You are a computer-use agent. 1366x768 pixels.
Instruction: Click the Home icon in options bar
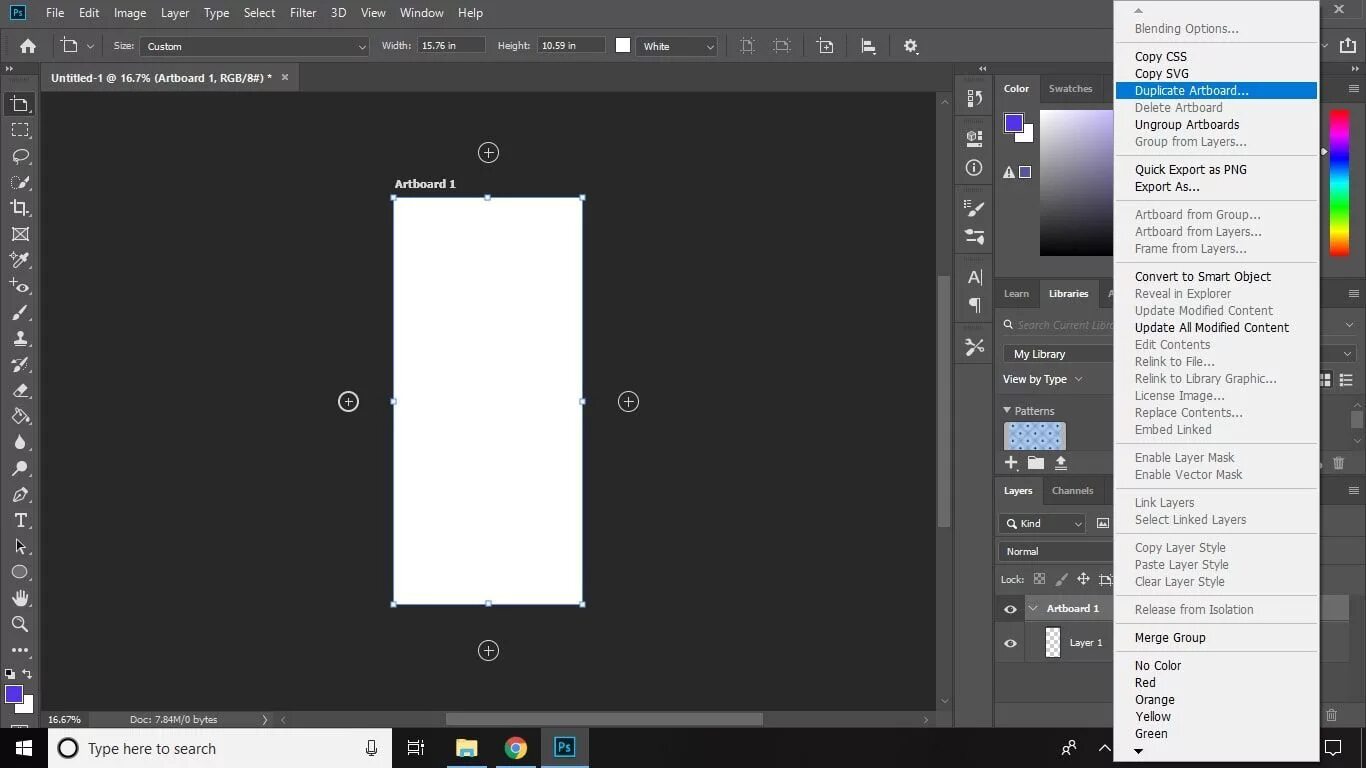(x=28, y=46)
